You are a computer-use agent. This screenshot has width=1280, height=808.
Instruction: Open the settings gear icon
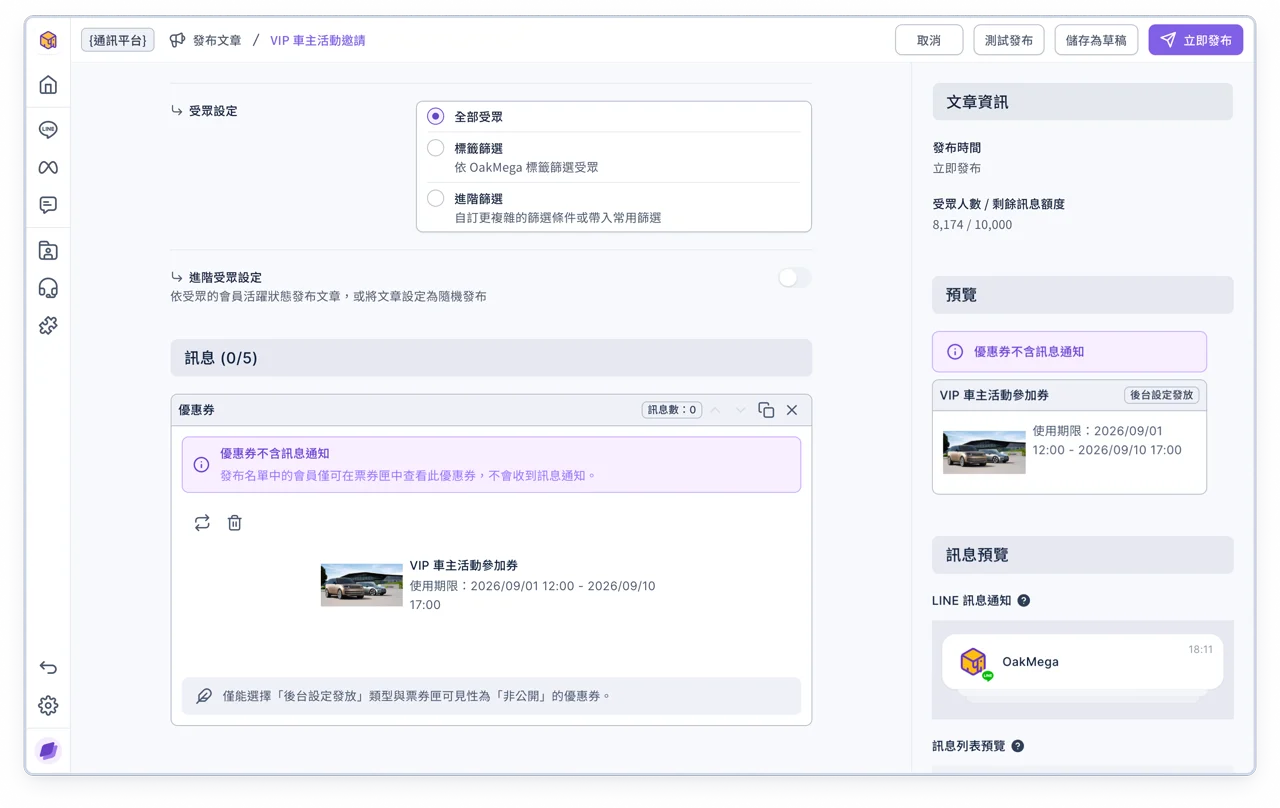pyautogui.click(x=48, y=705)
